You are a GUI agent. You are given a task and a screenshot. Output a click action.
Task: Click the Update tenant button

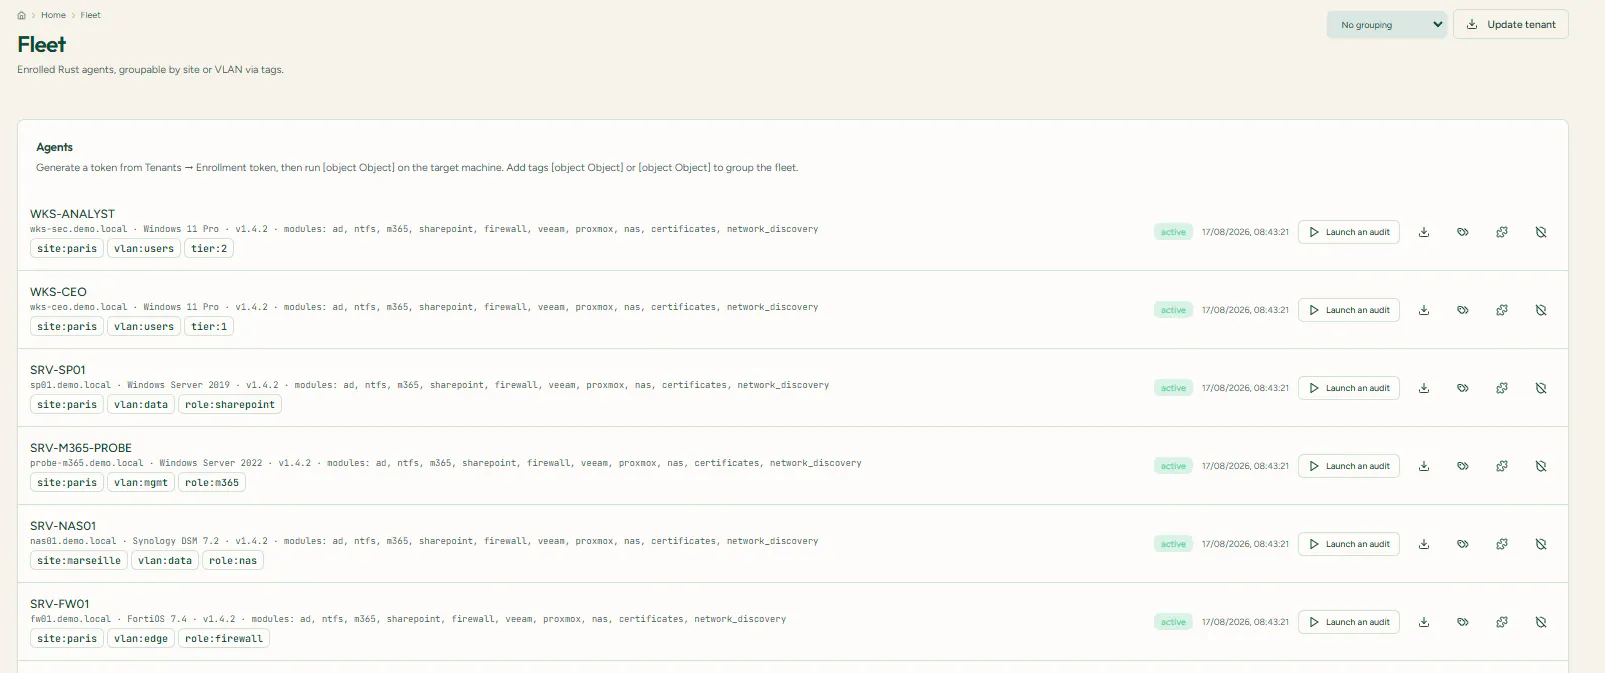click(x=1511, y=24)
